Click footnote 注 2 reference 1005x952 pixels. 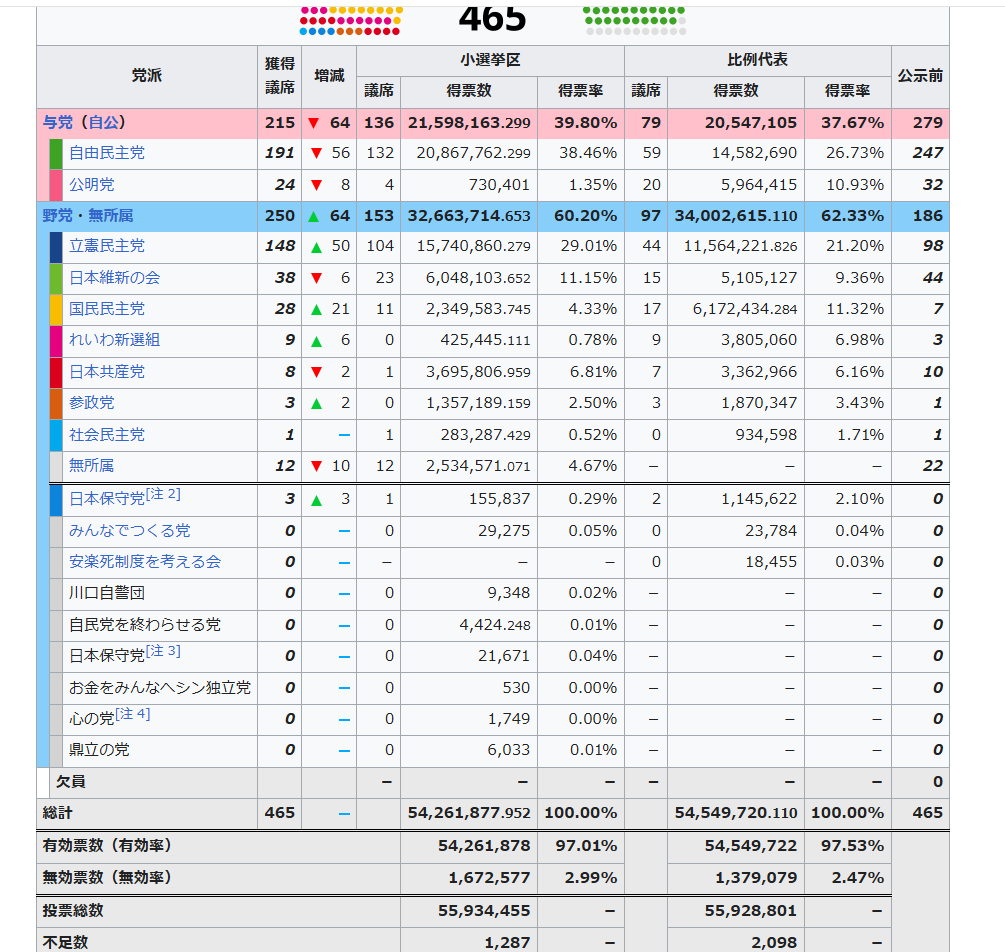[163, 494]
